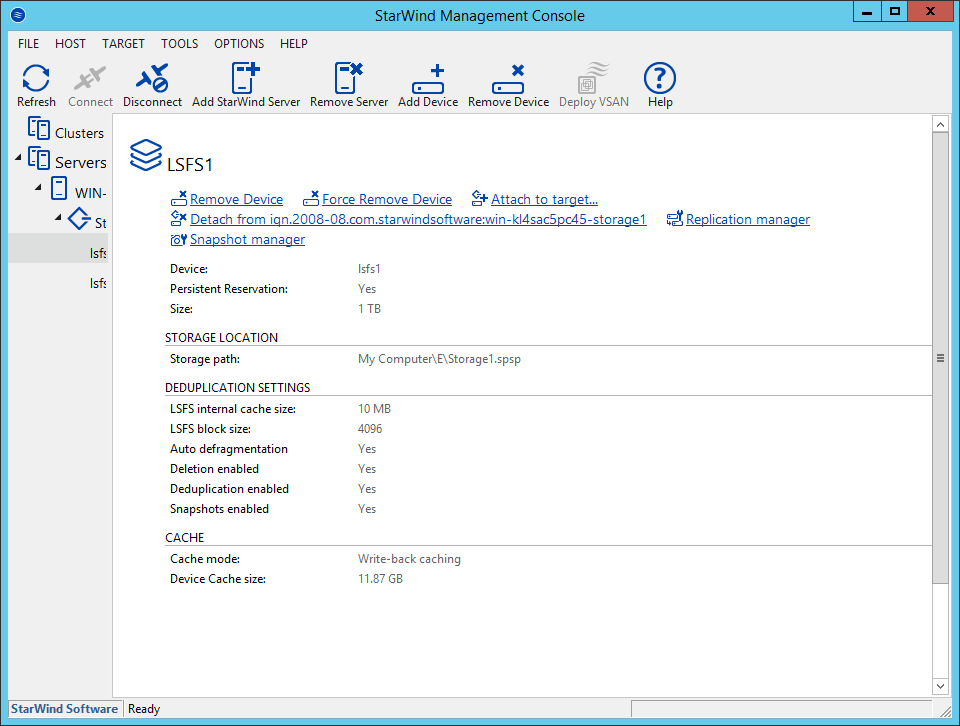Click the Device value lsfs1

(369, 269)
